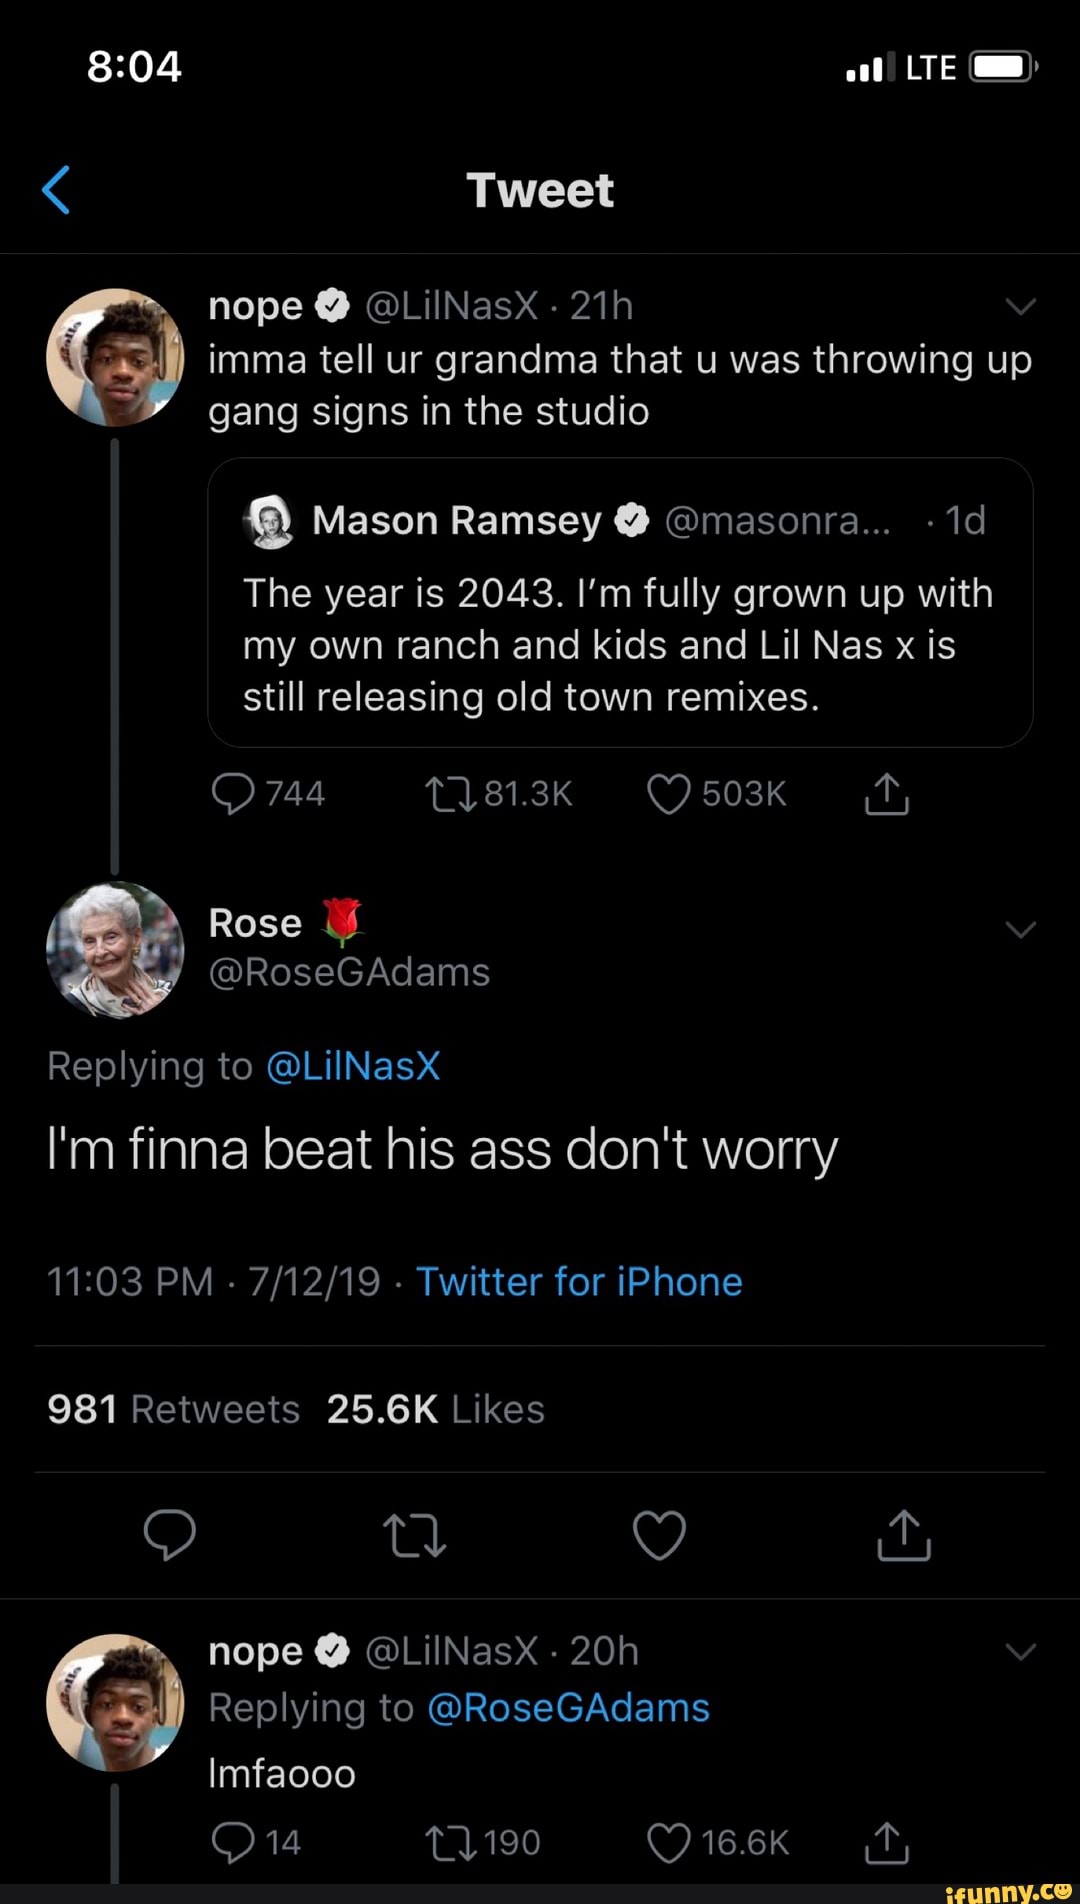
Task: Tap the heart icon to like Rose's tweet
Action: pos(659,1537)
